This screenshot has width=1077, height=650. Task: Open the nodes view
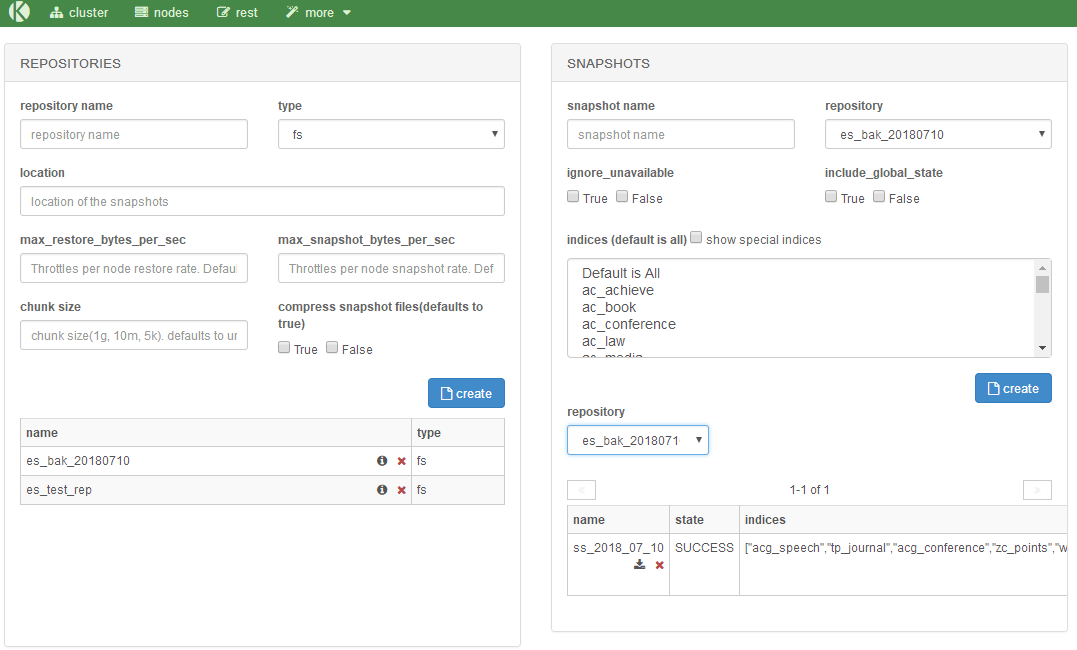click(161, 12)
